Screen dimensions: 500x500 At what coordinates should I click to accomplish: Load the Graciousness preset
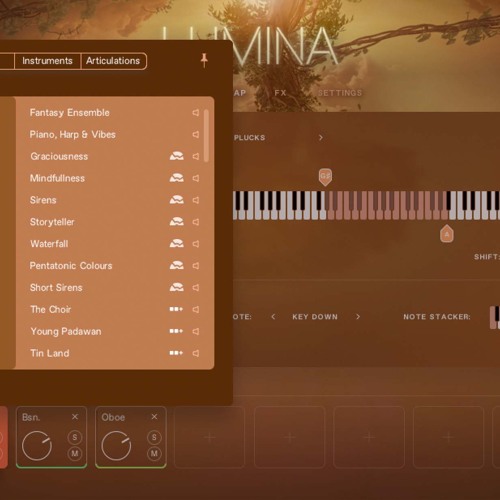pyautogui.click(x=59, y=156)
